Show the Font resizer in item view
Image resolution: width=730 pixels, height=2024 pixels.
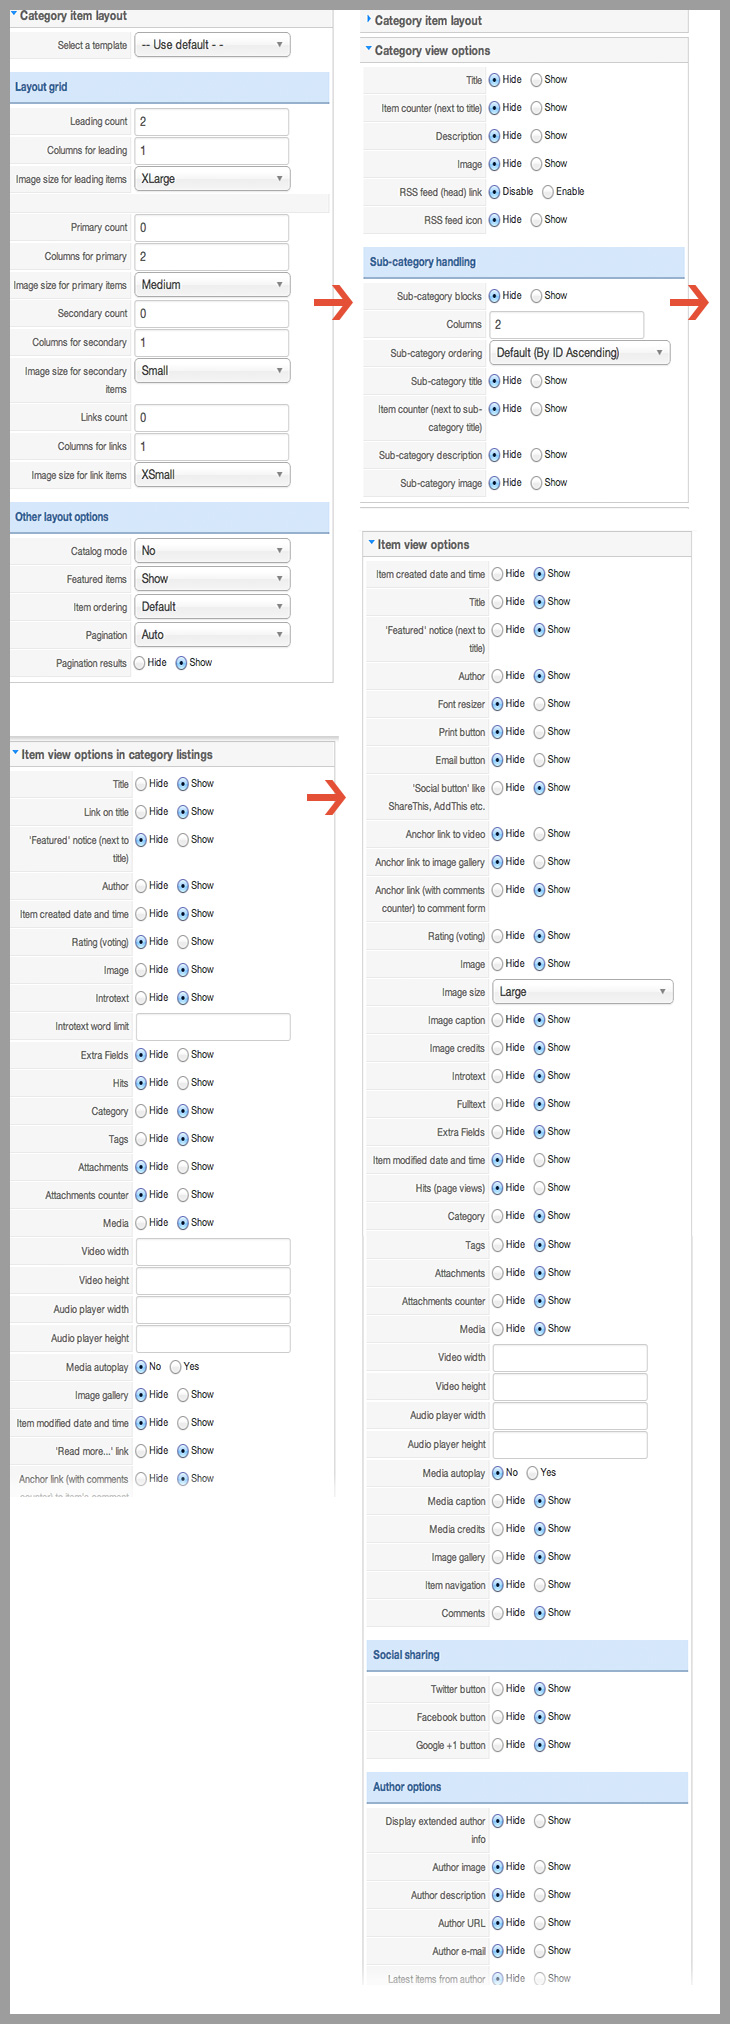tap(540, 704)
